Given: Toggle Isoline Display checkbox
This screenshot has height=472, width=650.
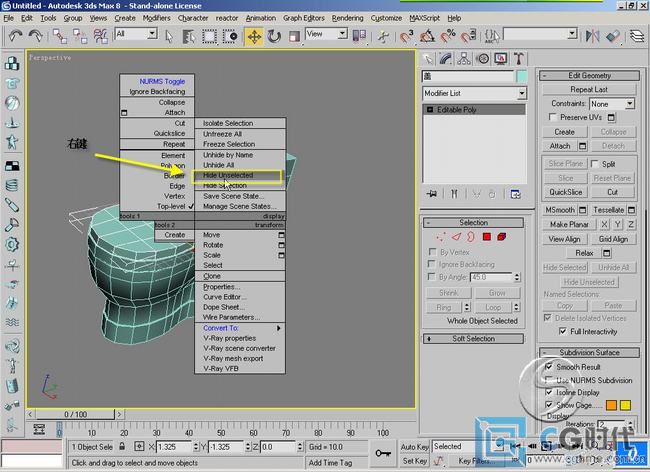Looking at the screenshot, I should click(x=548, y=392).
